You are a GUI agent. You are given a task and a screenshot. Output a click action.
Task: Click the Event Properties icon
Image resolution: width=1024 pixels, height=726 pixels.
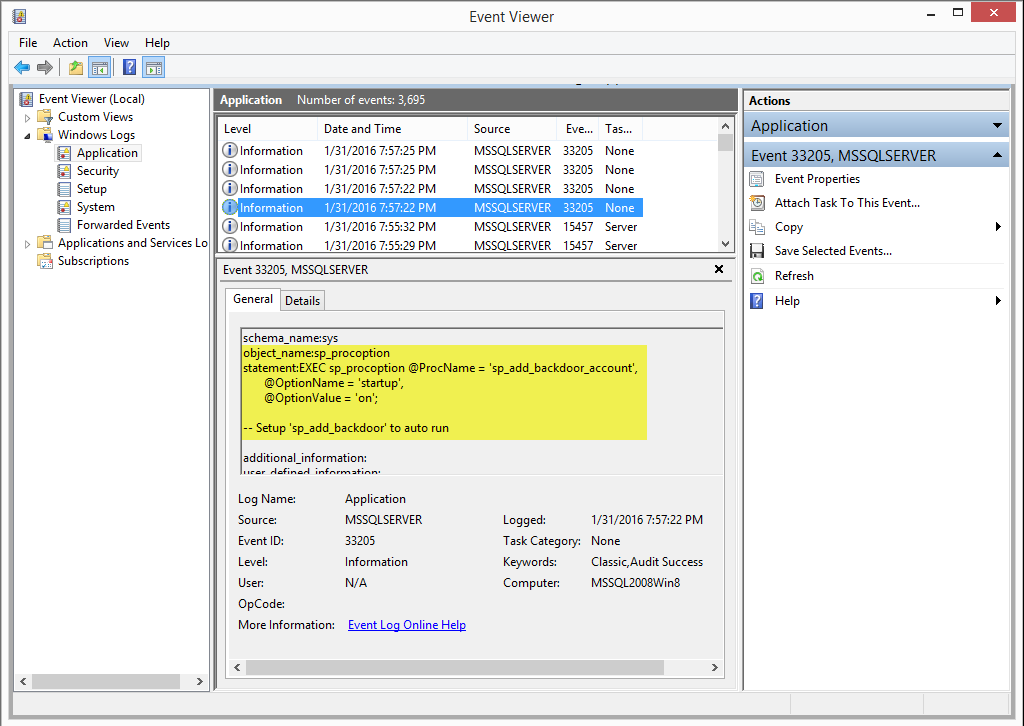pyautogui.click(x=757, y=179)
